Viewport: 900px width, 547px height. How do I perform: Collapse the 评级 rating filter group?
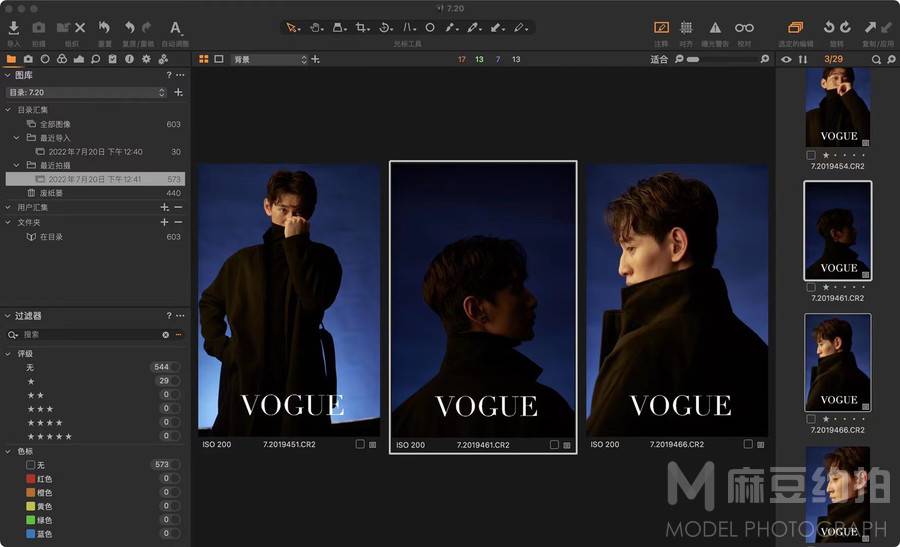pyautogui.click(x=7, y=354)
